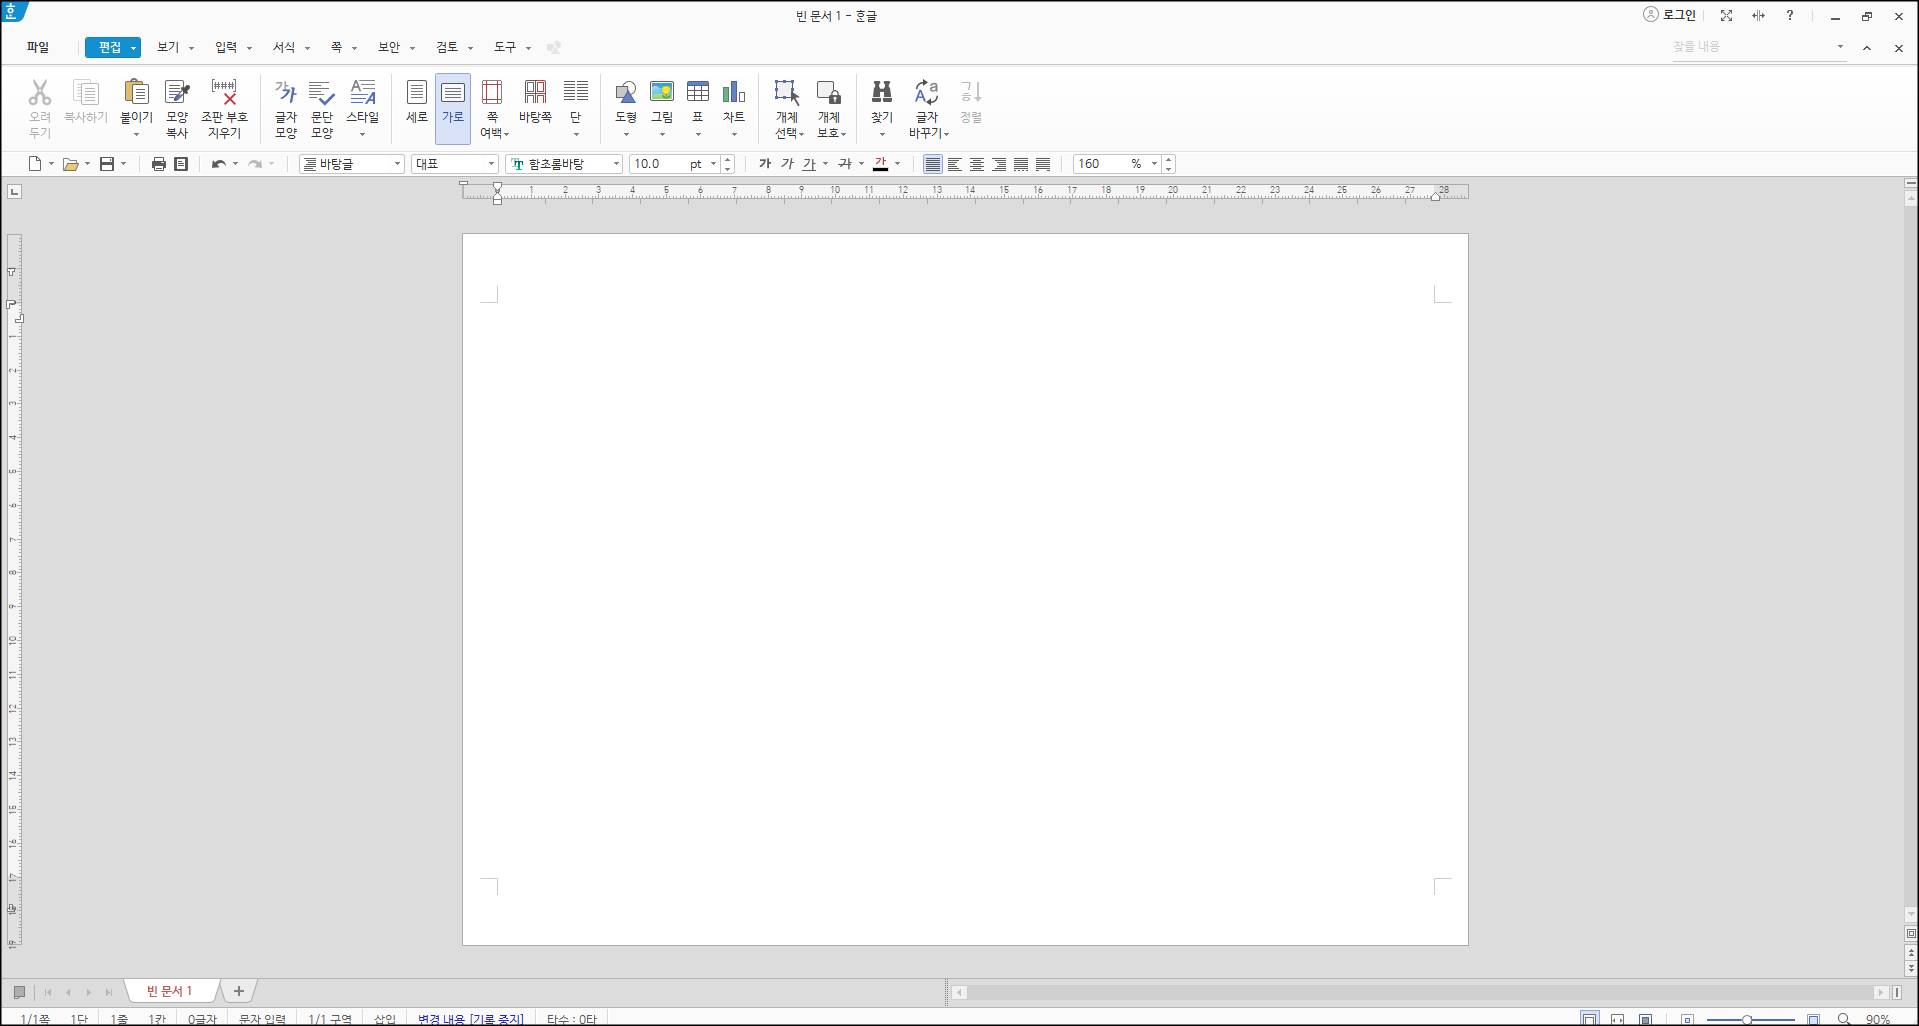Toggle underline 가 formatting
1919x1026 pixels.
tap(809, 164)
